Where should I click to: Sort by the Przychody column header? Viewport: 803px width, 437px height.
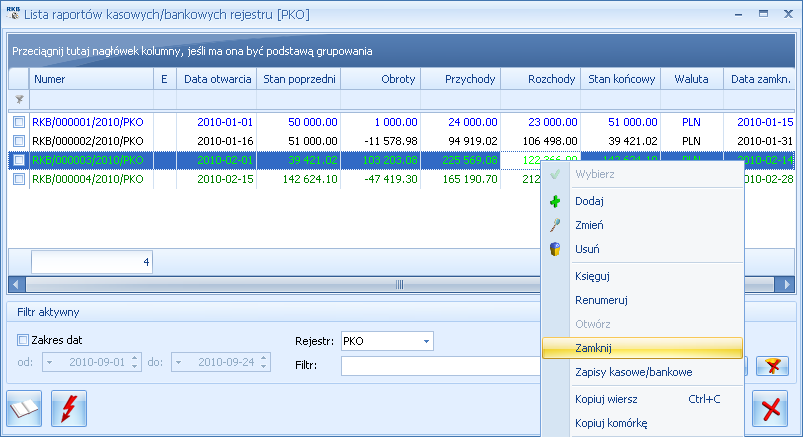460,79
